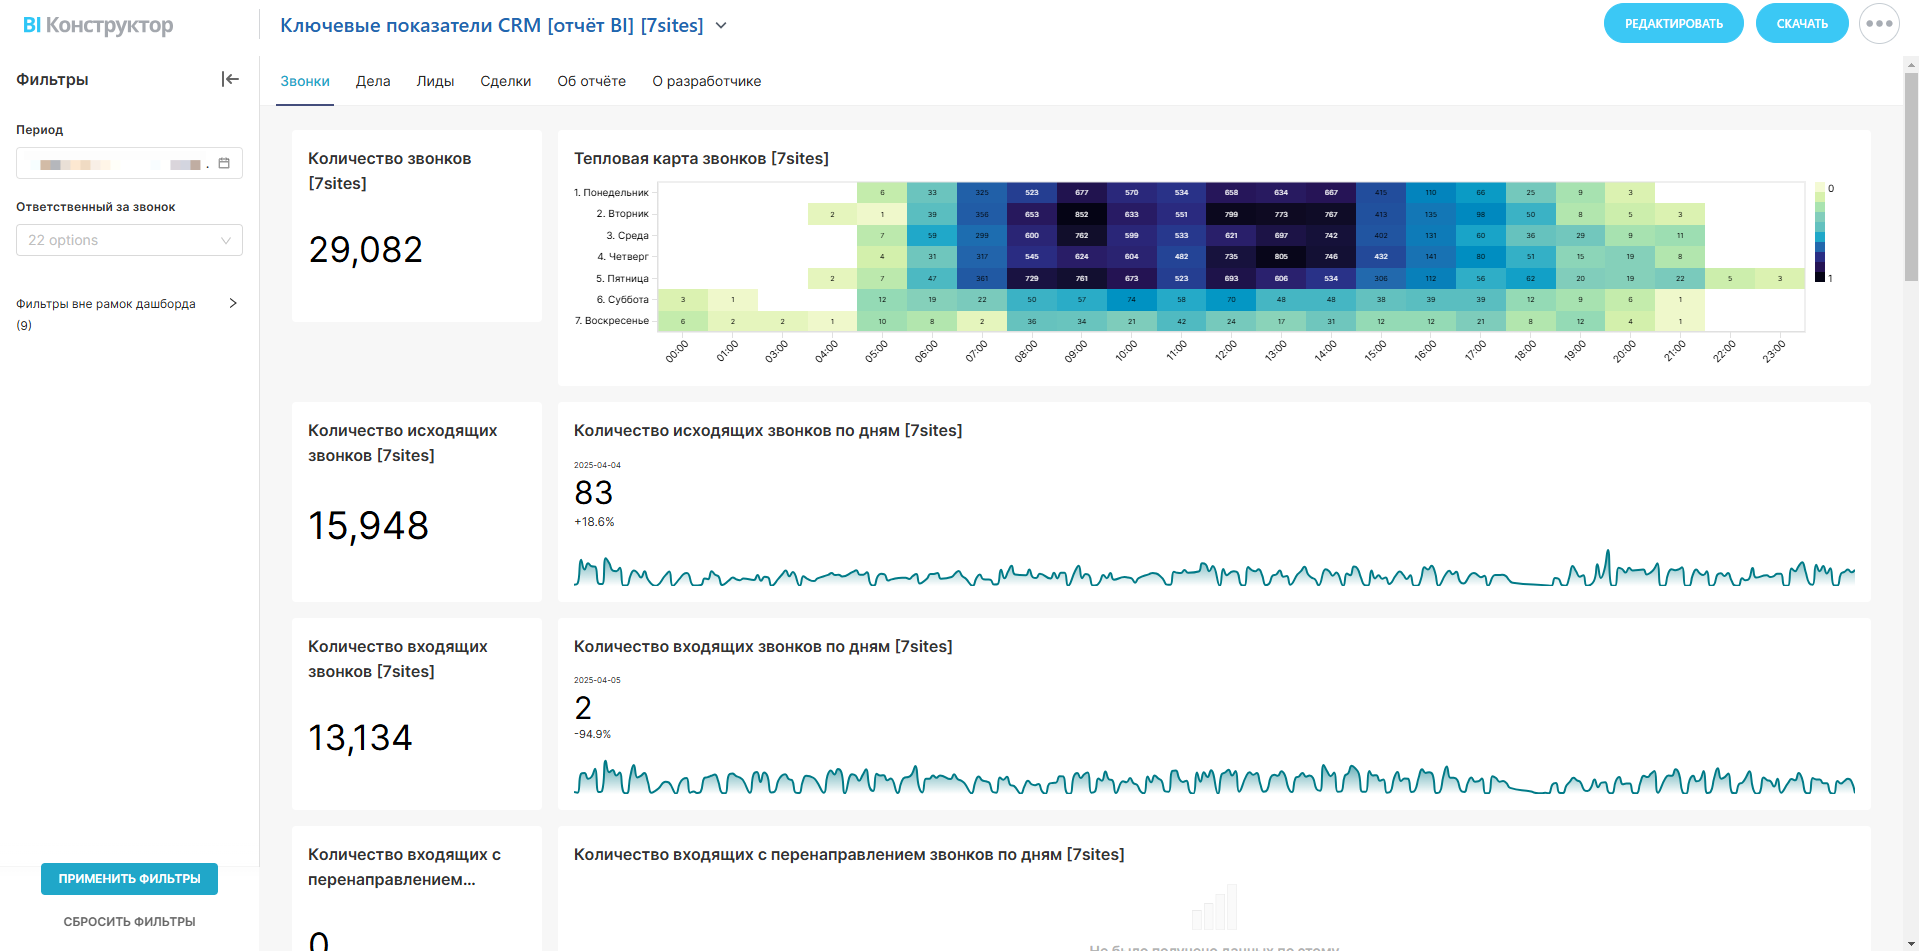Open the three-dots more options menu

[x=1878, y=24]
